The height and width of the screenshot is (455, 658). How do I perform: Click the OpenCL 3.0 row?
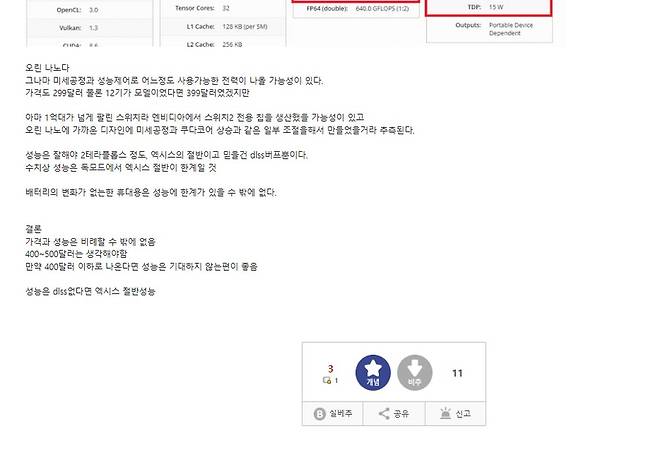(90, 10)
